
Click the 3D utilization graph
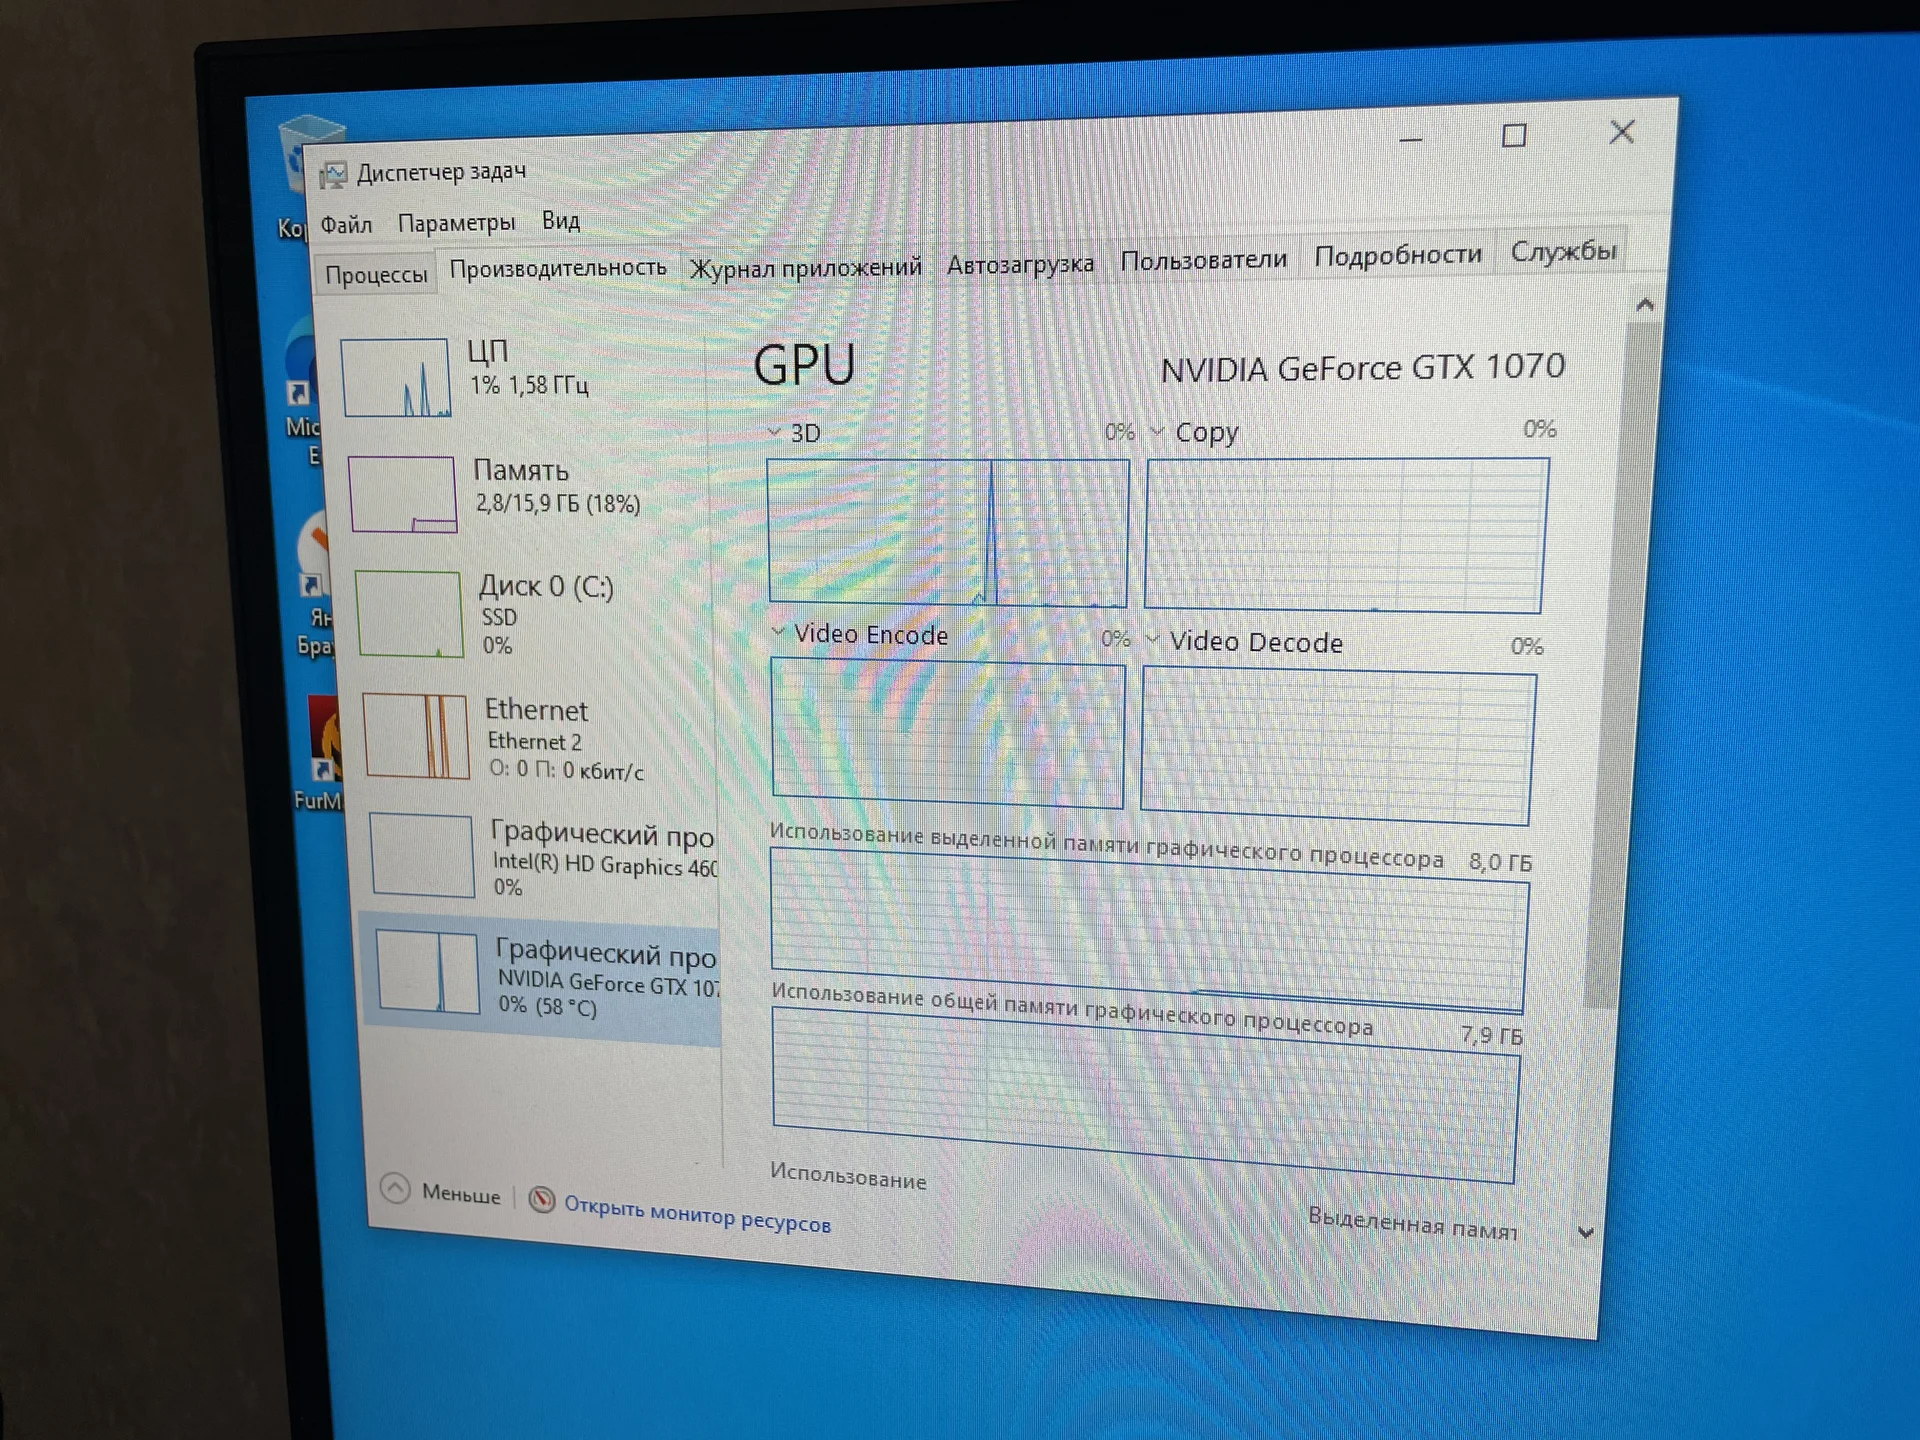click(948, 533)
